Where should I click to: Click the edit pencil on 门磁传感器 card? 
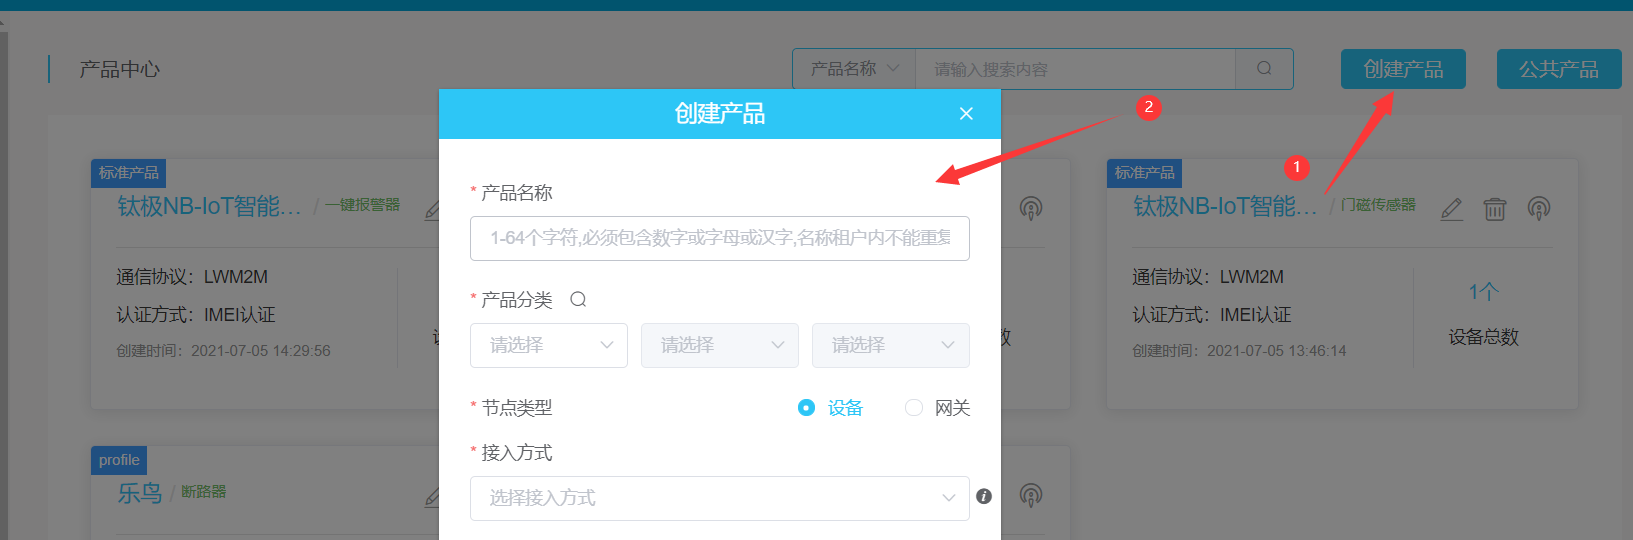(x=1452, y=209)
